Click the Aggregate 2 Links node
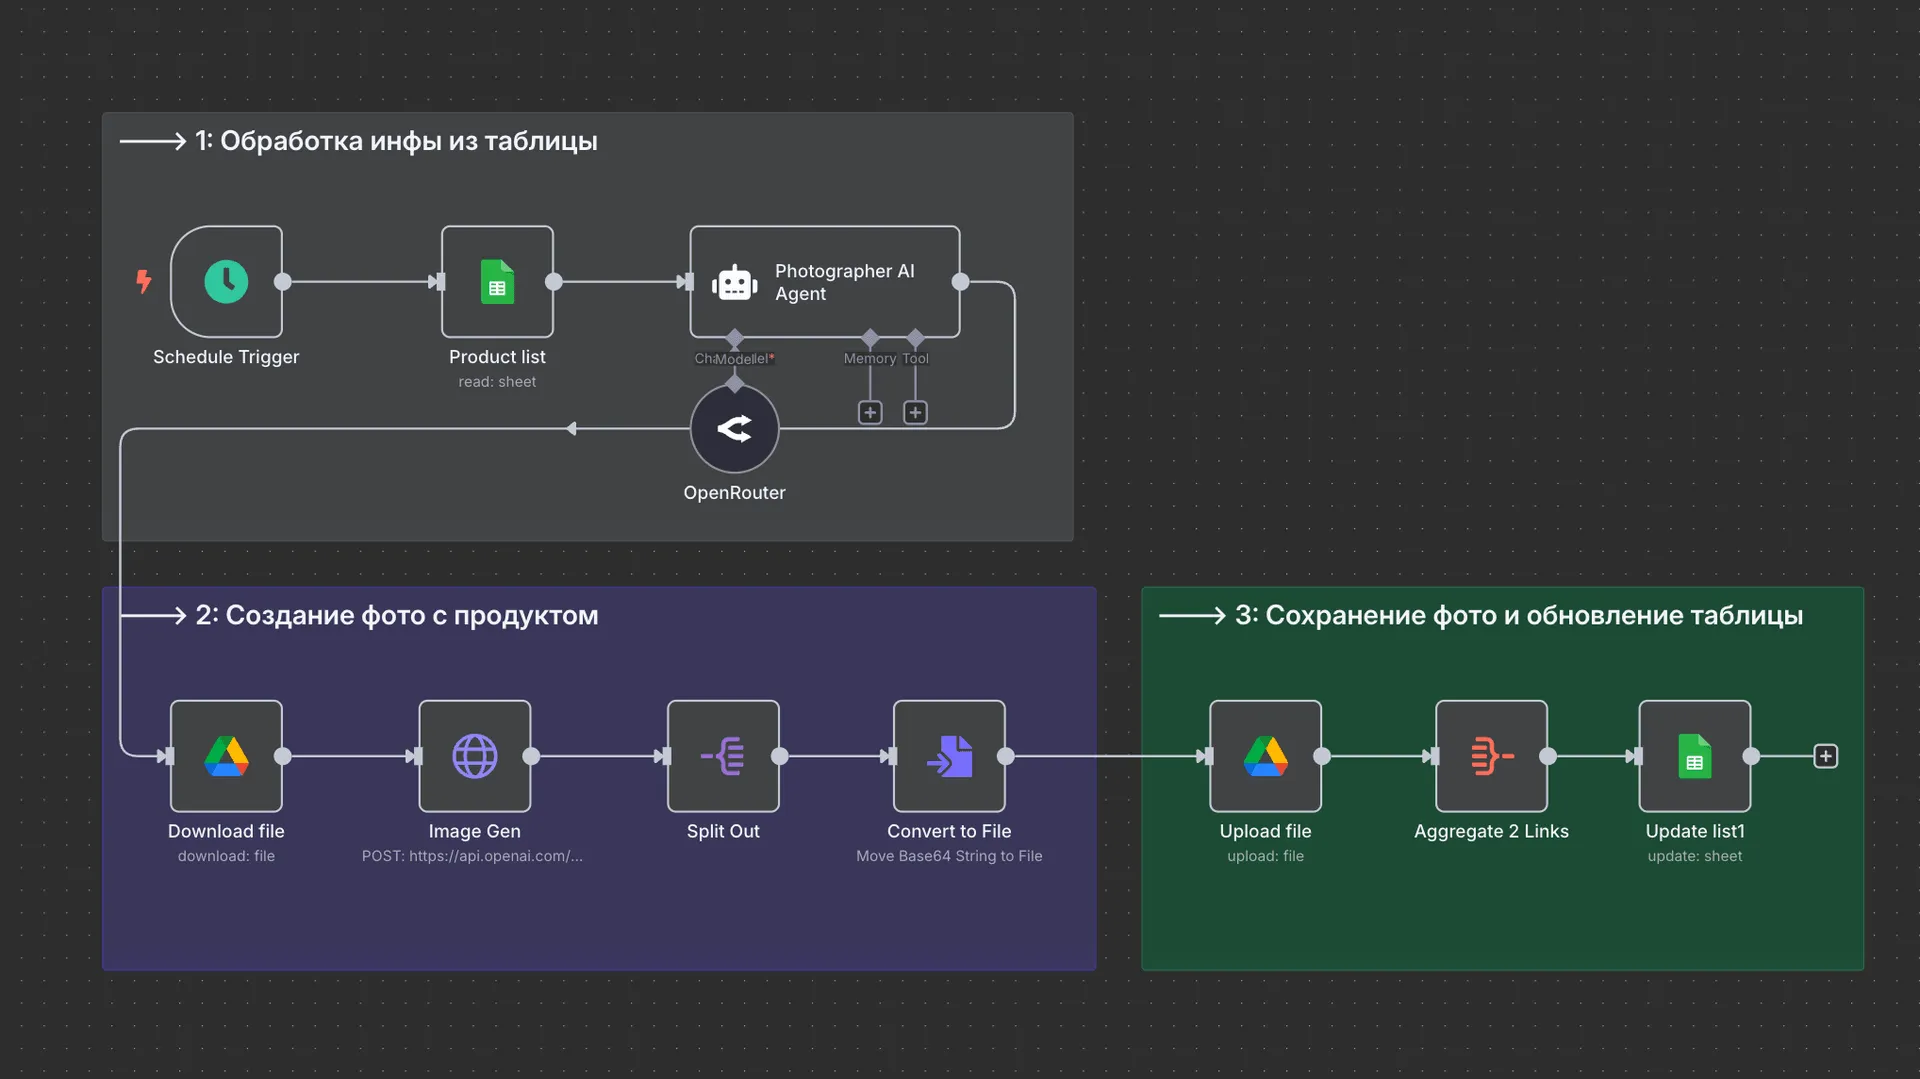This screenshot has height=1079, width=1920. coord(1491,756)
